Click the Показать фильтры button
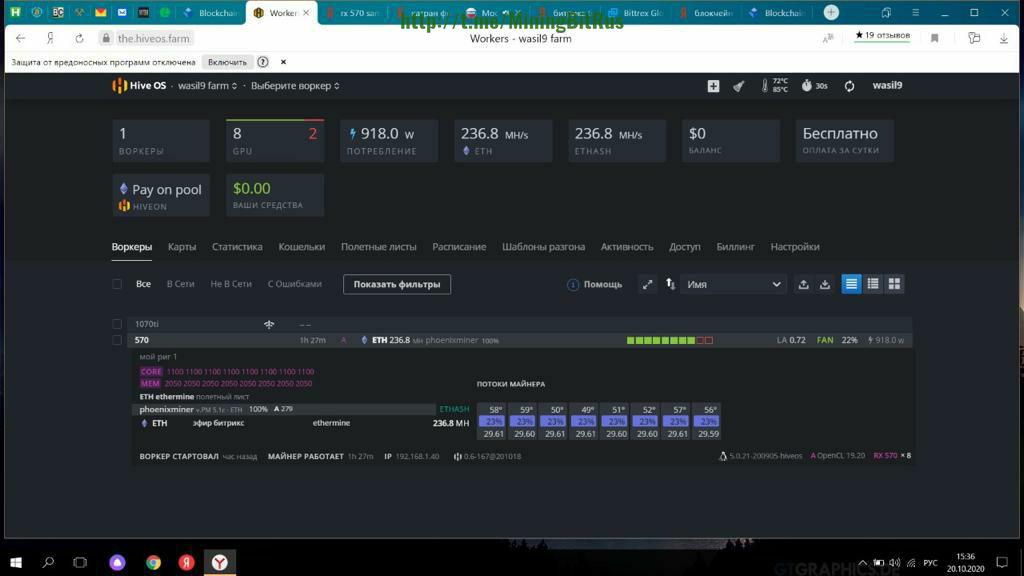 click(397, 284)
